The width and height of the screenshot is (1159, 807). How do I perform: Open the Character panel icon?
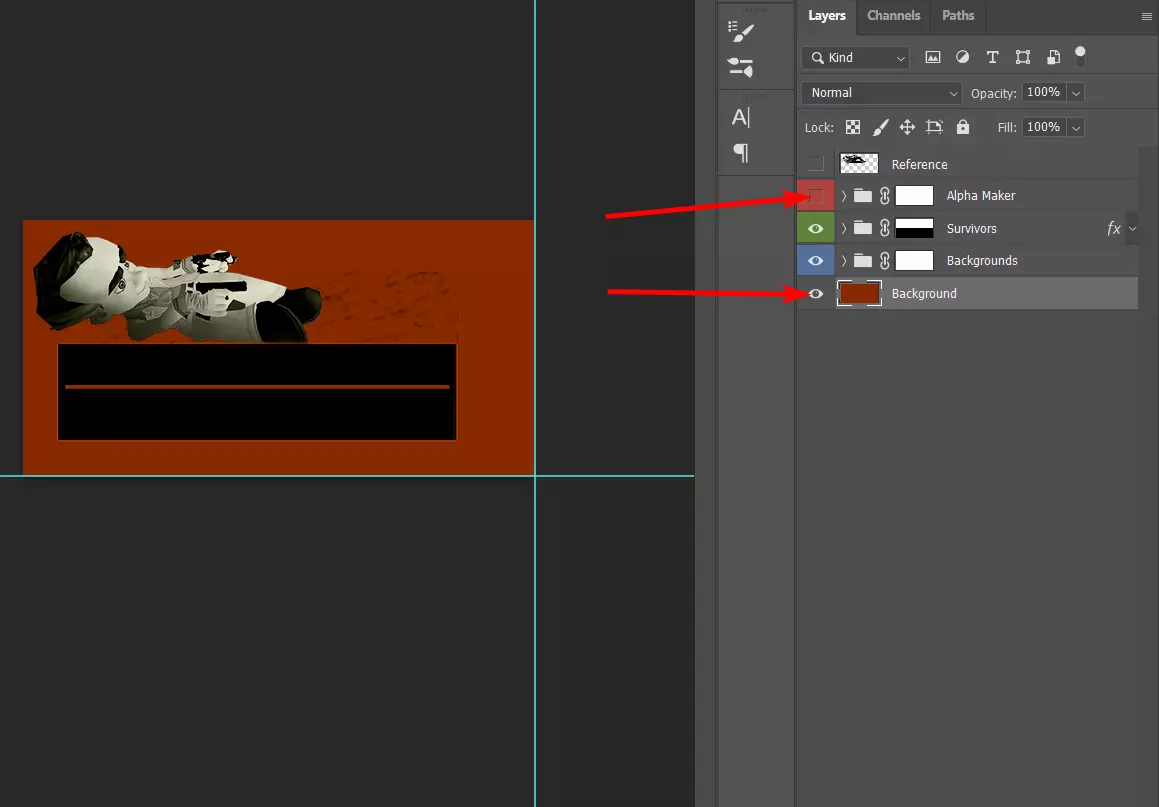741,117
